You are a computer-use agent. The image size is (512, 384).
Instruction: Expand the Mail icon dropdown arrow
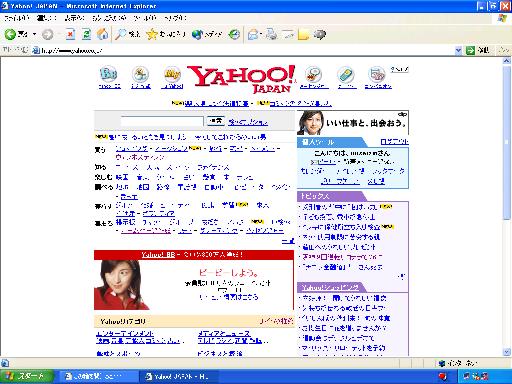click(261, 34)
